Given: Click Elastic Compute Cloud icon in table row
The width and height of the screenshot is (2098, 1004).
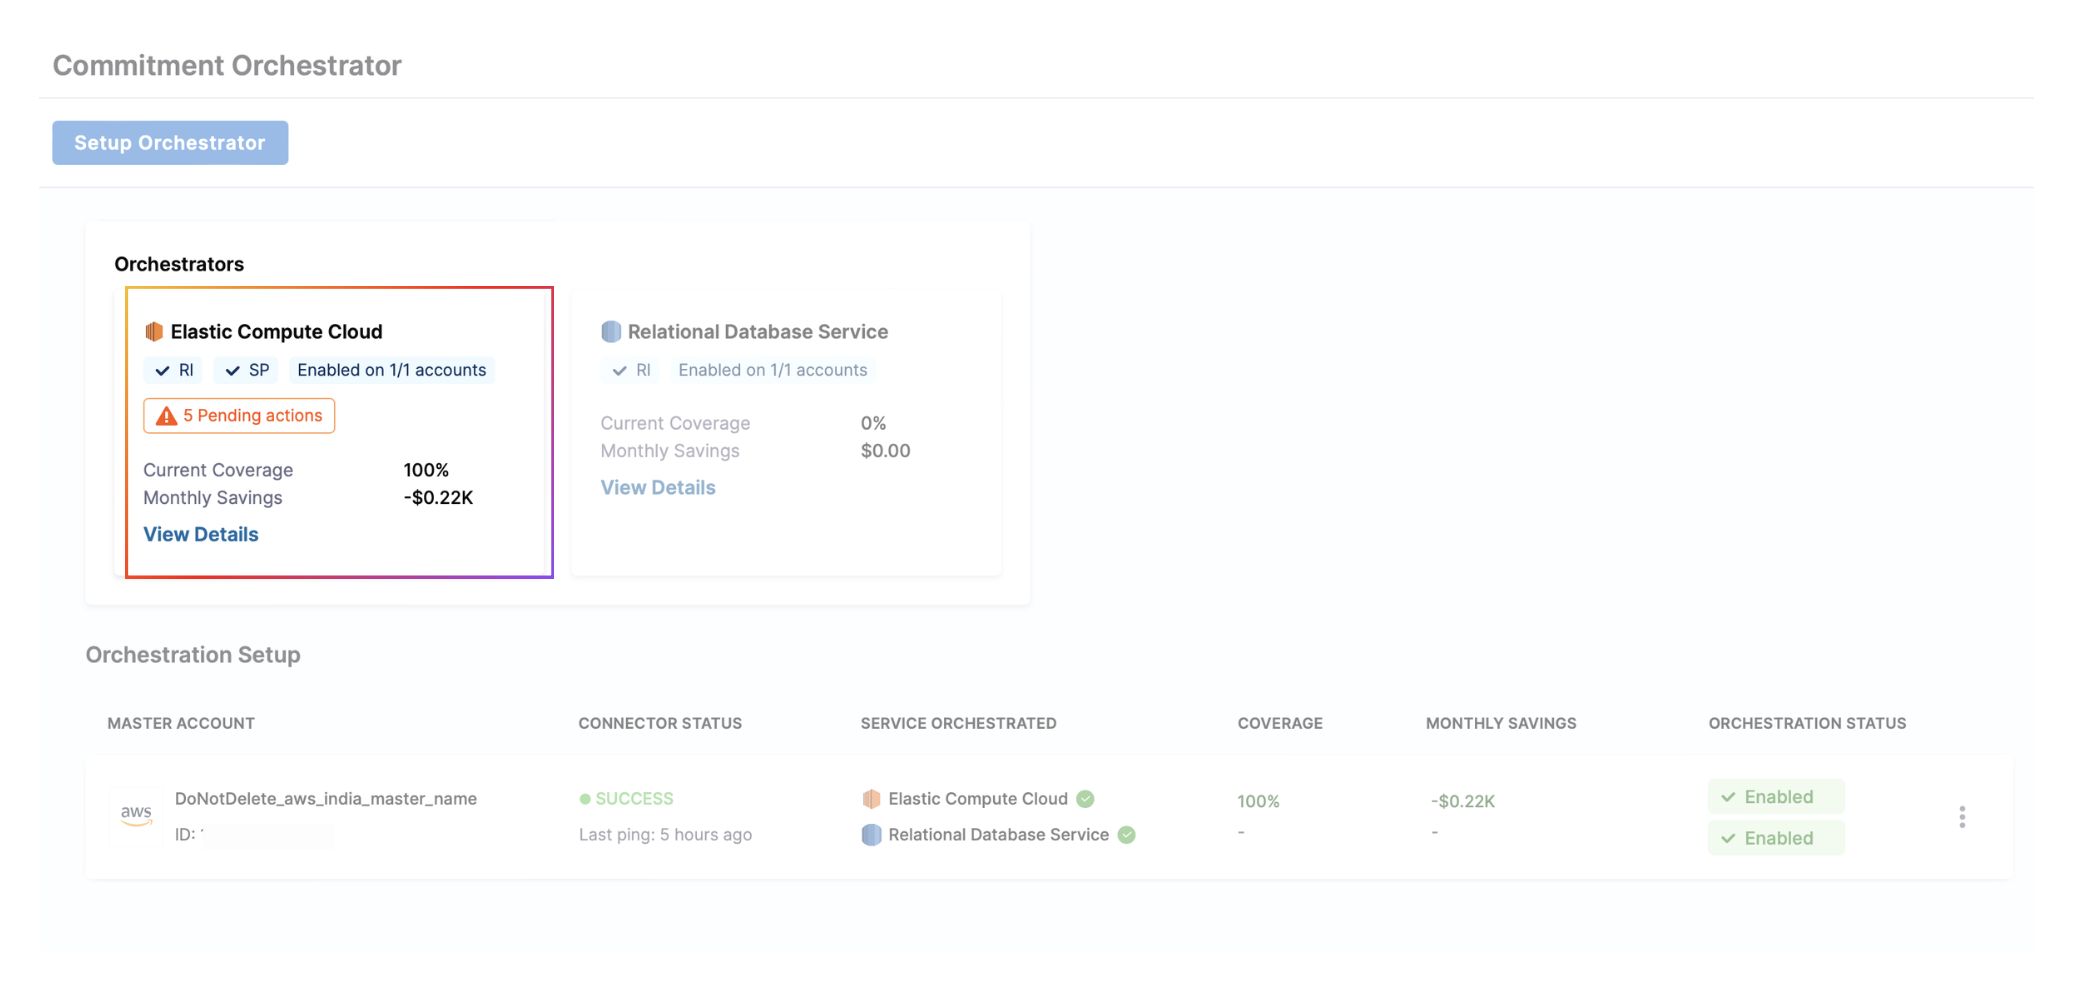Looking at the screenshot, I should (871, 799).
